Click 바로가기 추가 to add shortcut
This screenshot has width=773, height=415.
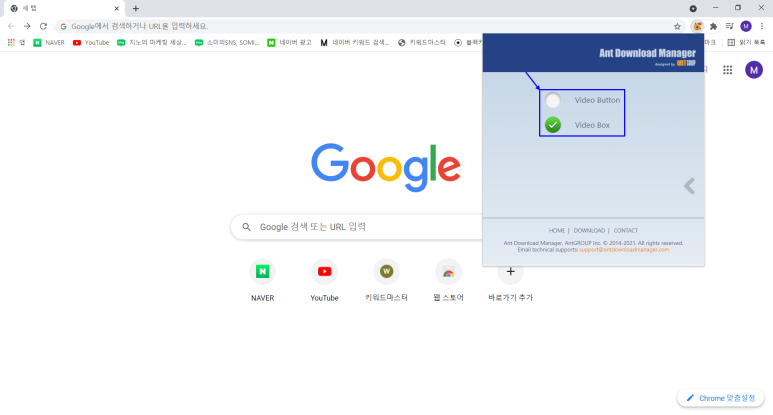pos(510,280)
